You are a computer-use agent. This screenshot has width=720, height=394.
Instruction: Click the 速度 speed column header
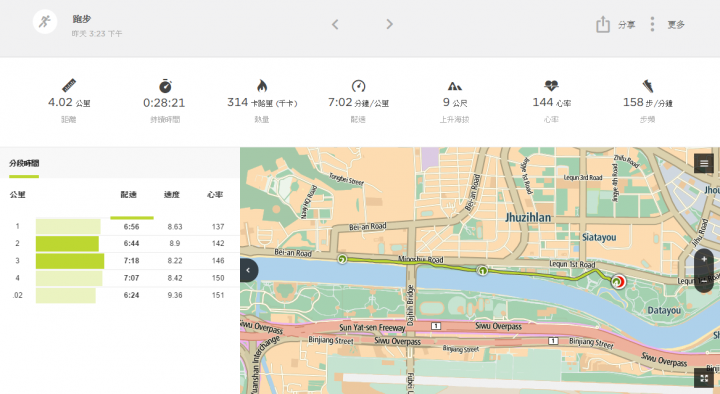(172, 195)
